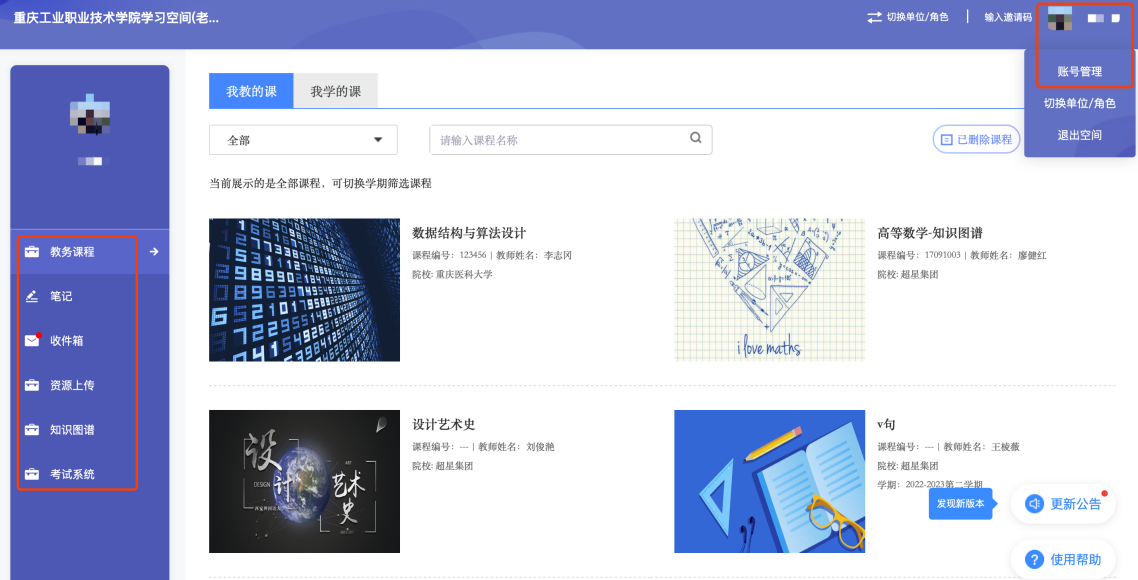Open 考试系统 in the sidebar
The image size is (1138, 580).
(90, 474)
